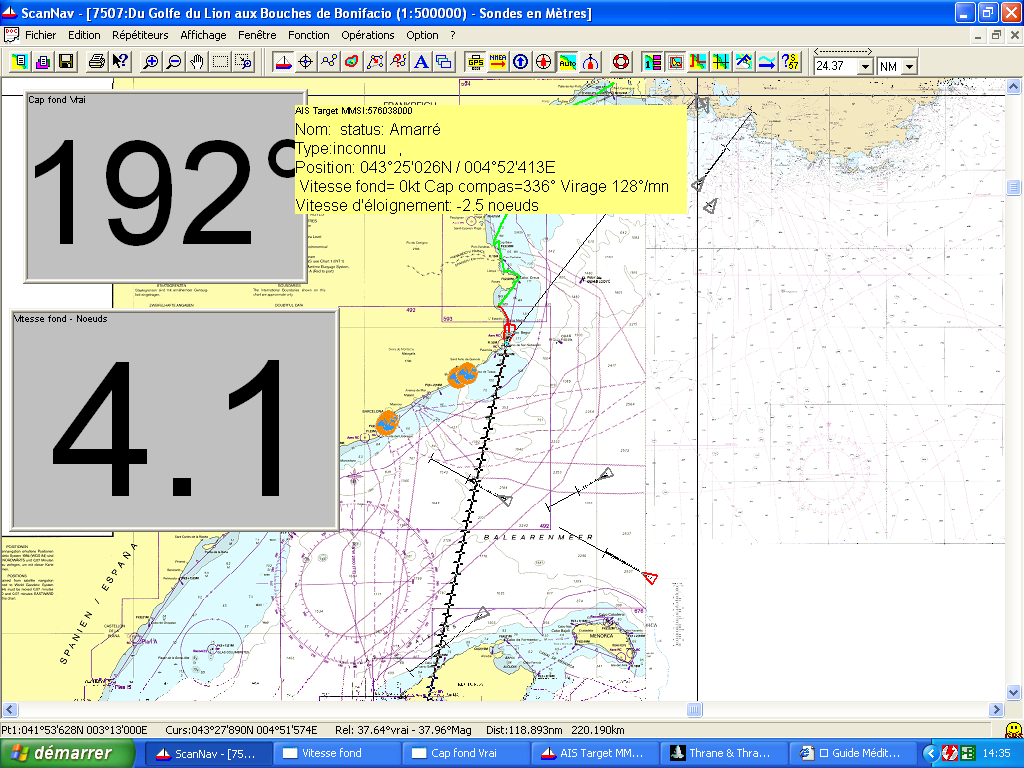The image size is (1024, 768).
Task: Open chart file icon in toolbar
Action: pos(19,62)
